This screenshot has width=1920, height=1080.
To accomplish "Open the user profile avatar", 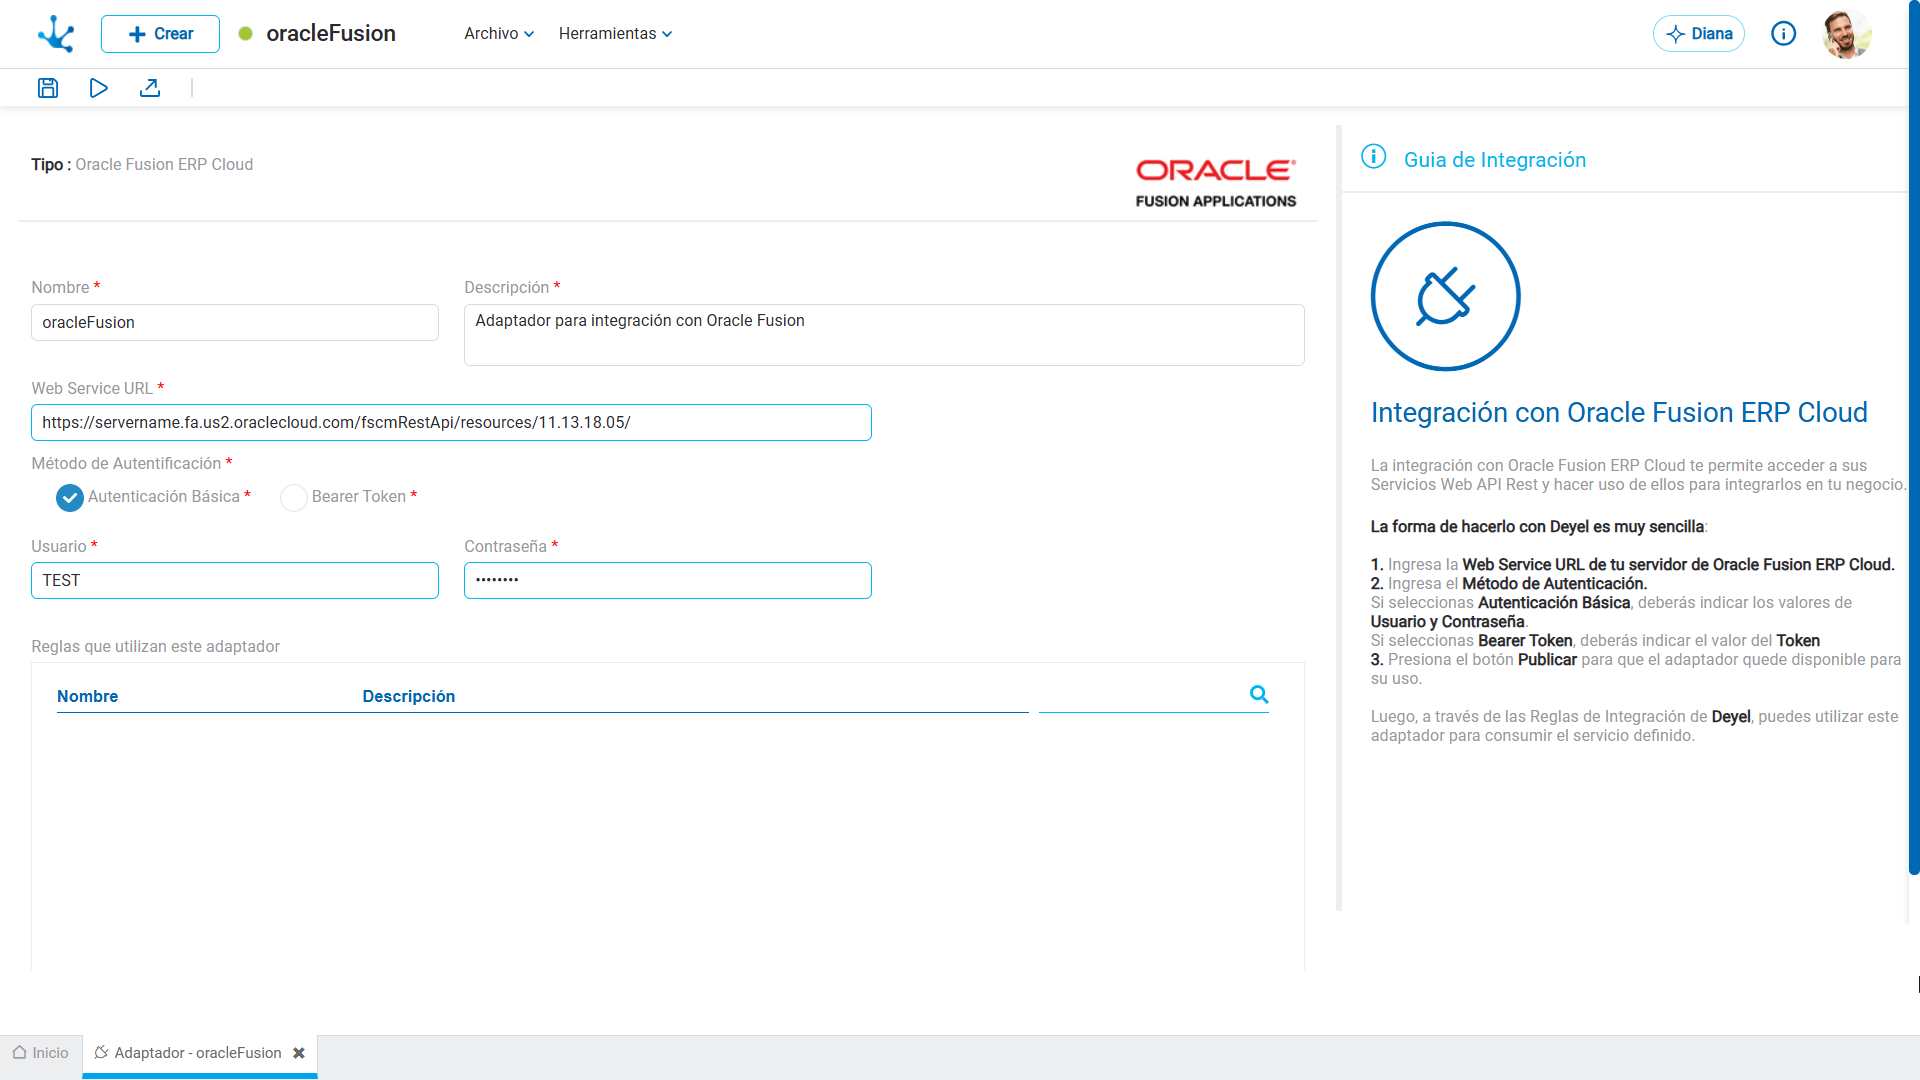I will coord(1847,34).
